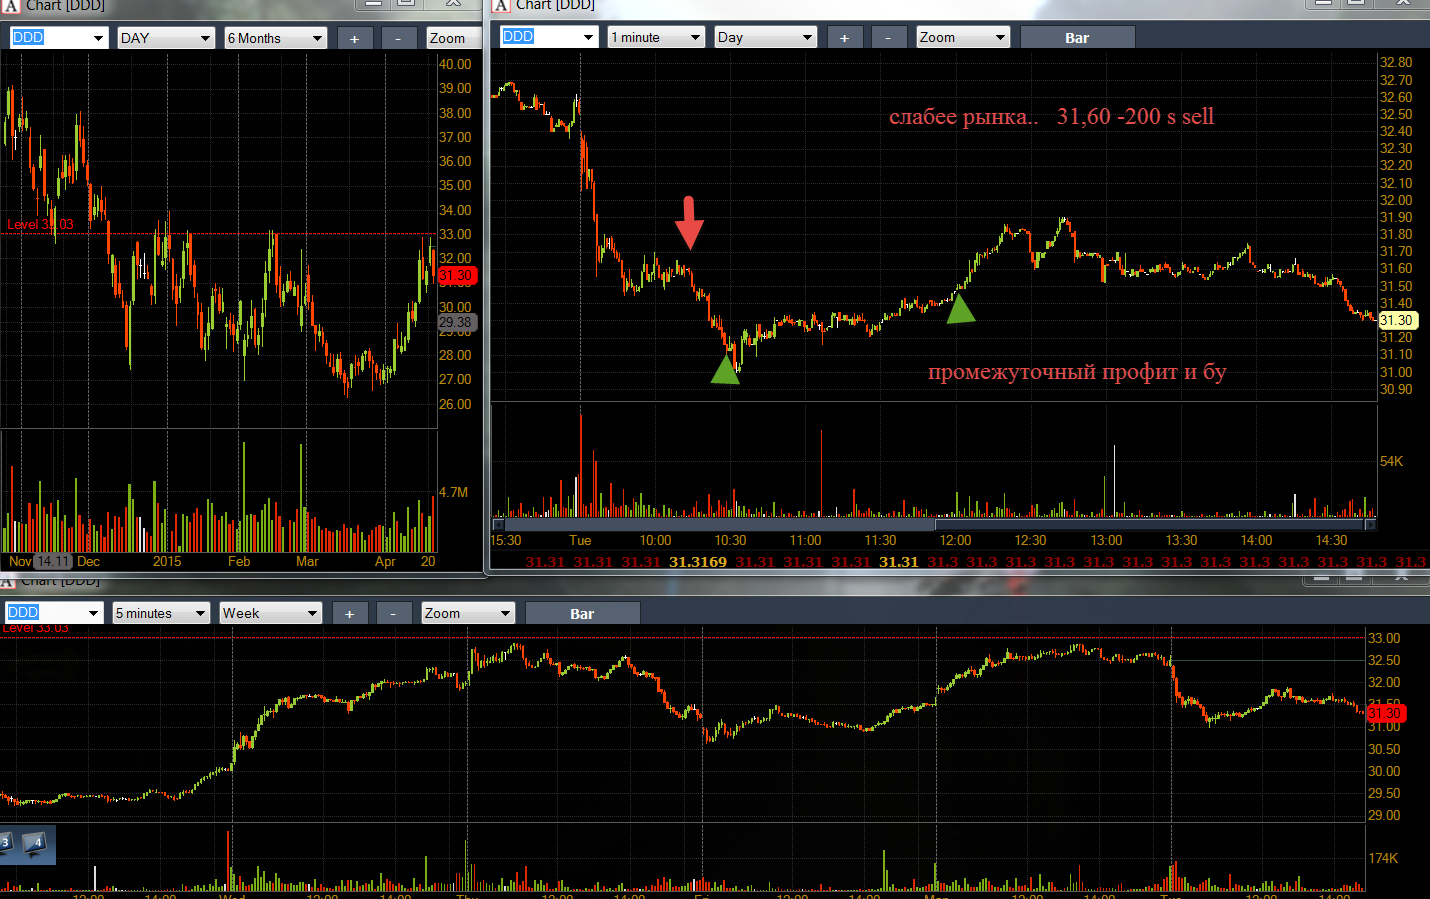This screenshot has height=899, width=1430.
Task: Switch to monitor 4 icon
Action: point(35,844)
